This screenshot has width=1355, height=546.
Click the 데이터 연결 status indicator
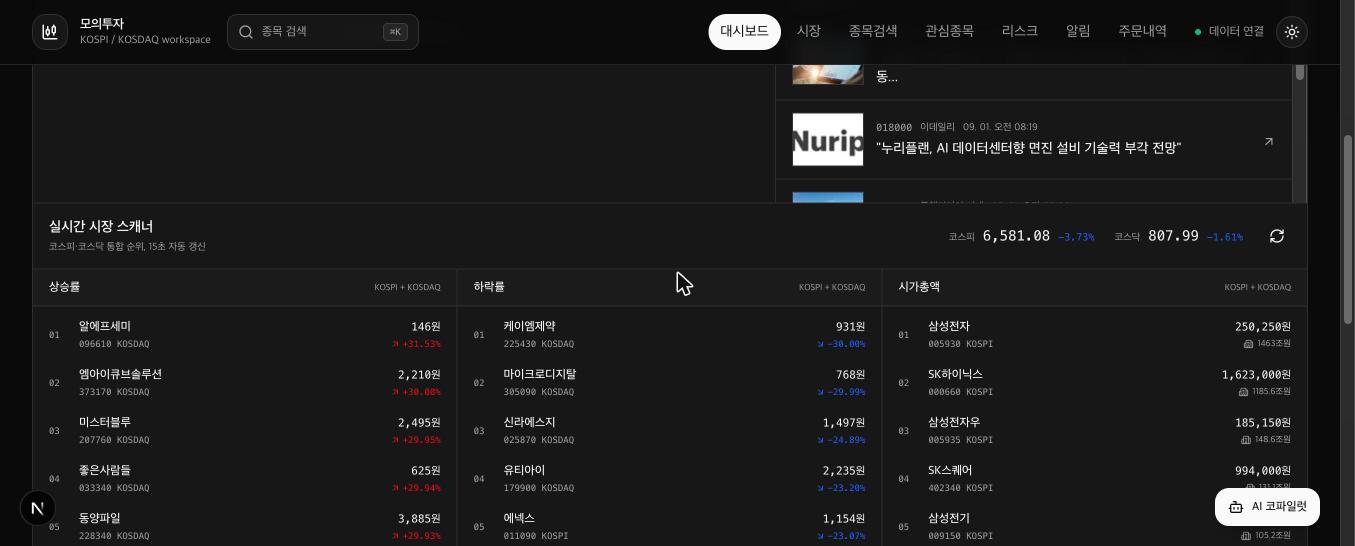click(x=1230, y=32)
